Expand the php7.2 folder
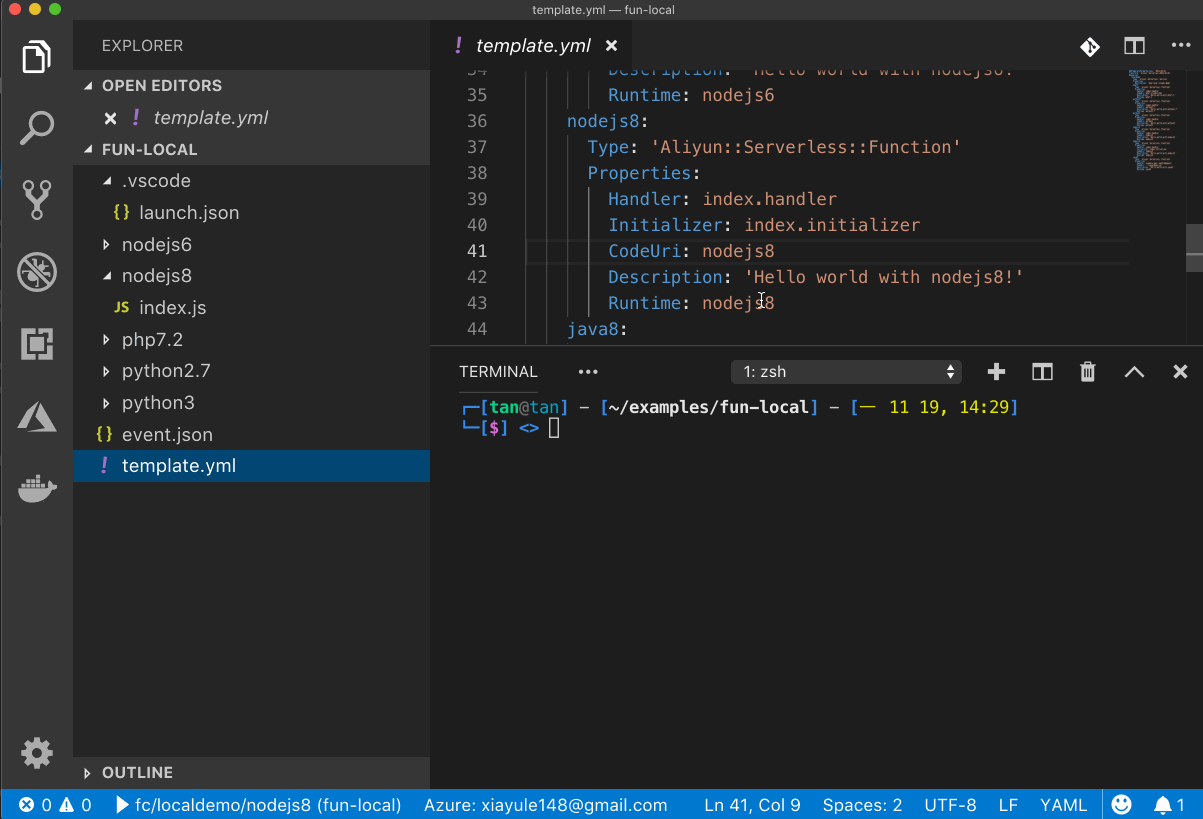1203x819 pixels. tap(108, 340)
